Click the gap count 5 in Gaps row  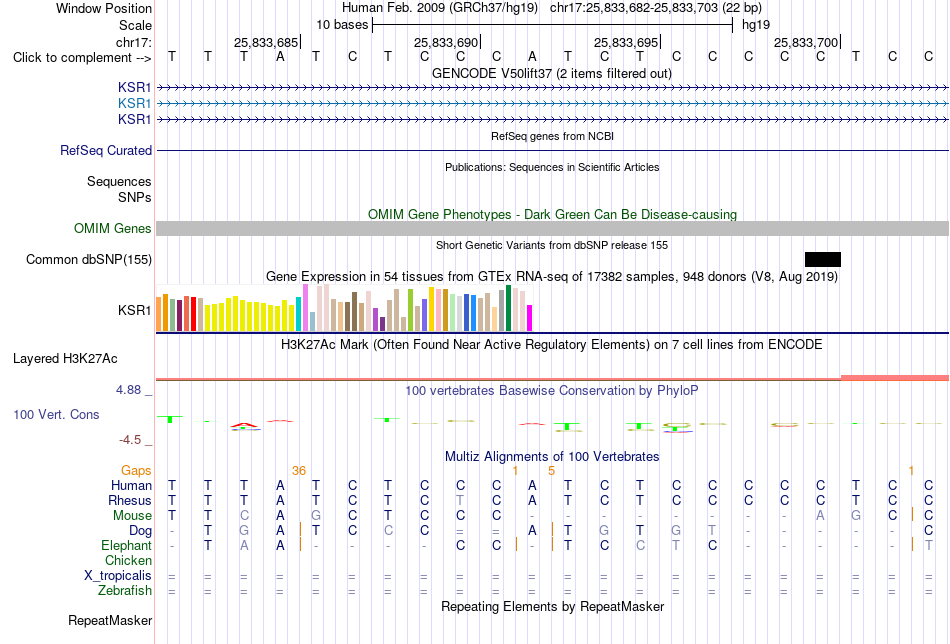pyautogui.click(x=551, y=471)
